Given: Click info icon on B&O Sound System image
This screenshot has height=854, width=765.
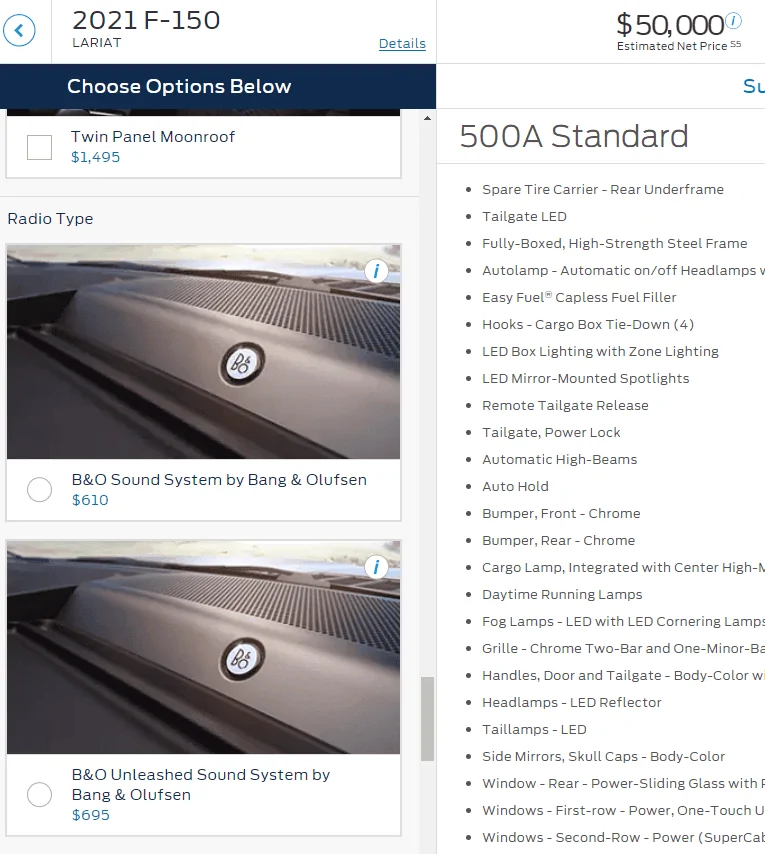Looking at the screenshot, I should pos(376,271).
